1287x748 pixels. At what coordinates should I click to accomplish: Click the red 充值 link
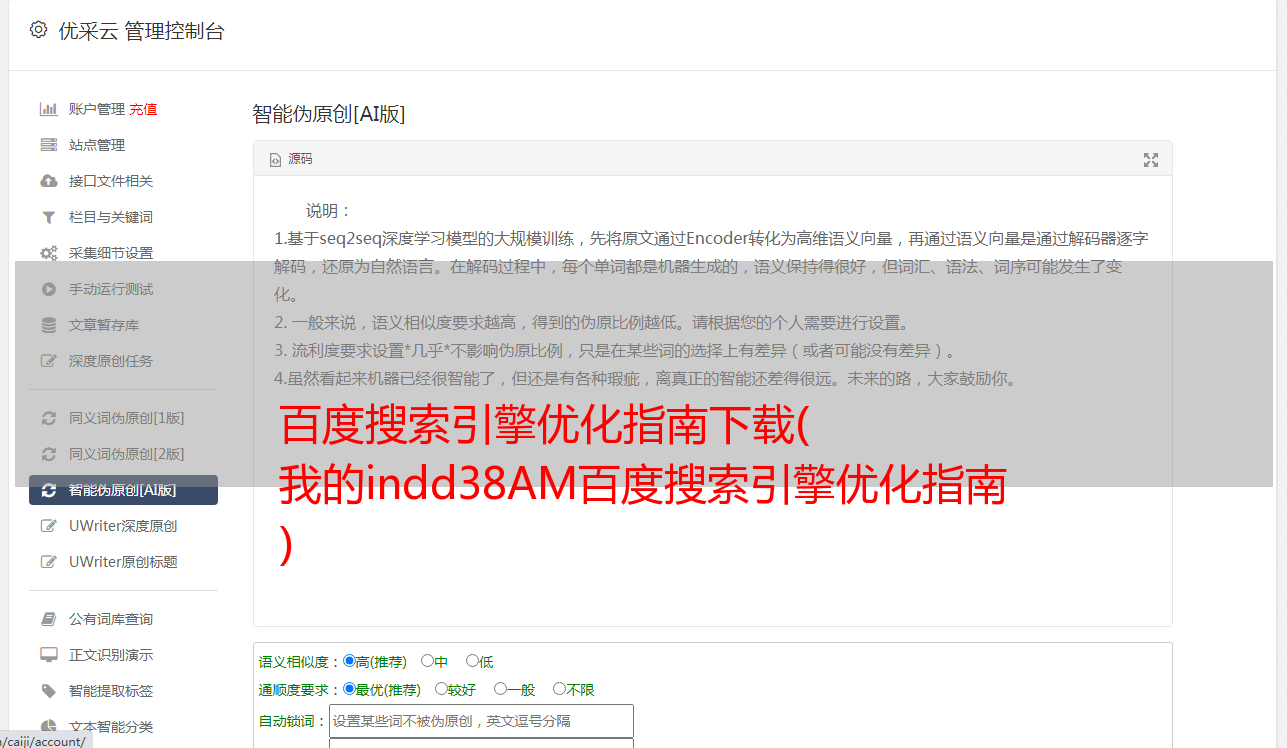coord(143,109)
